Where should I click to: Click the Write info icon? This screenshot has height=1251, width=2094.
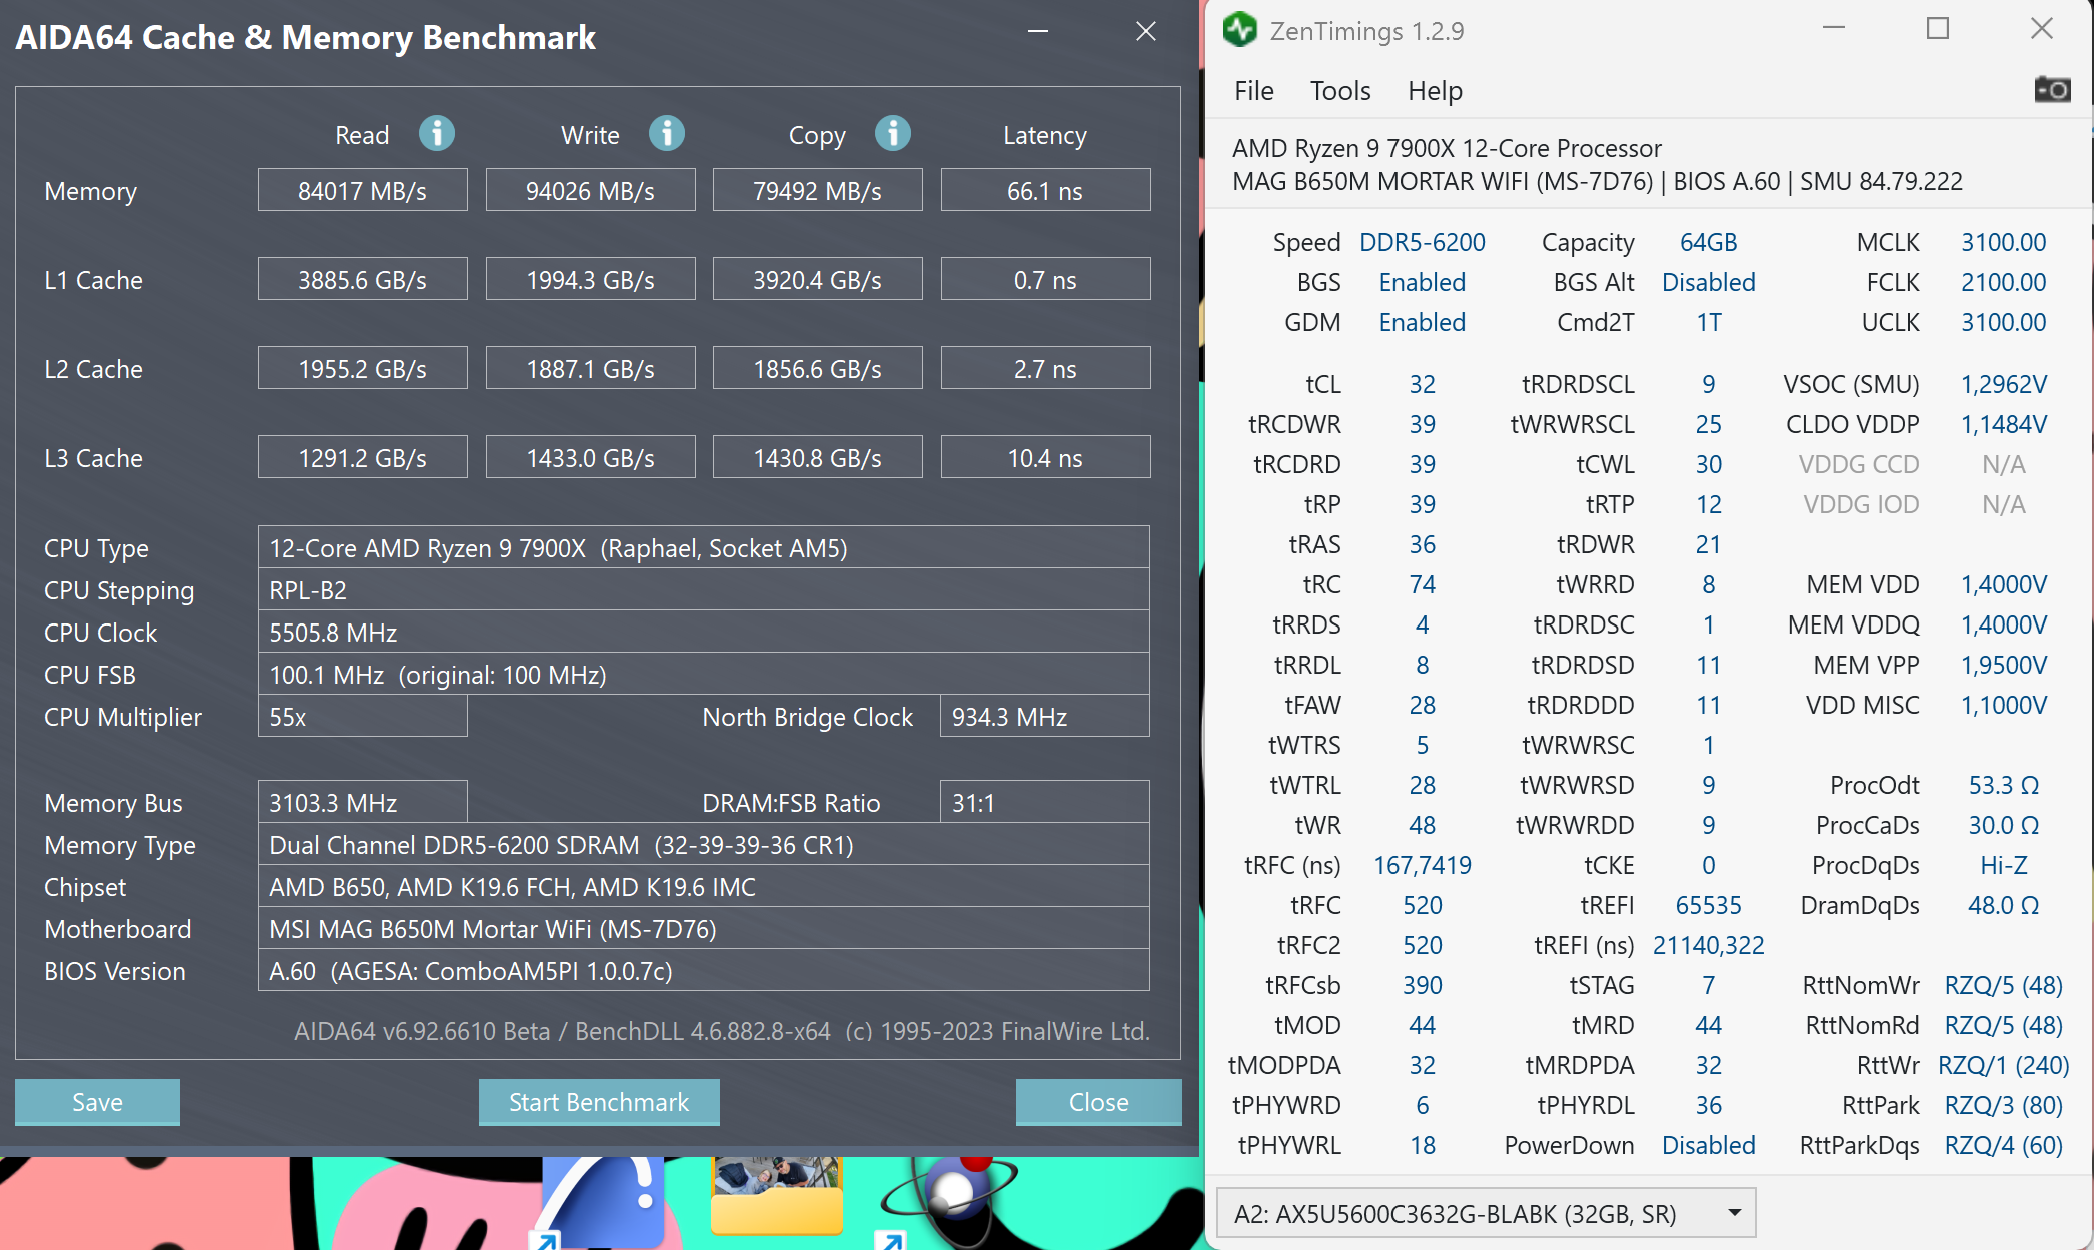tap(666, 133)
